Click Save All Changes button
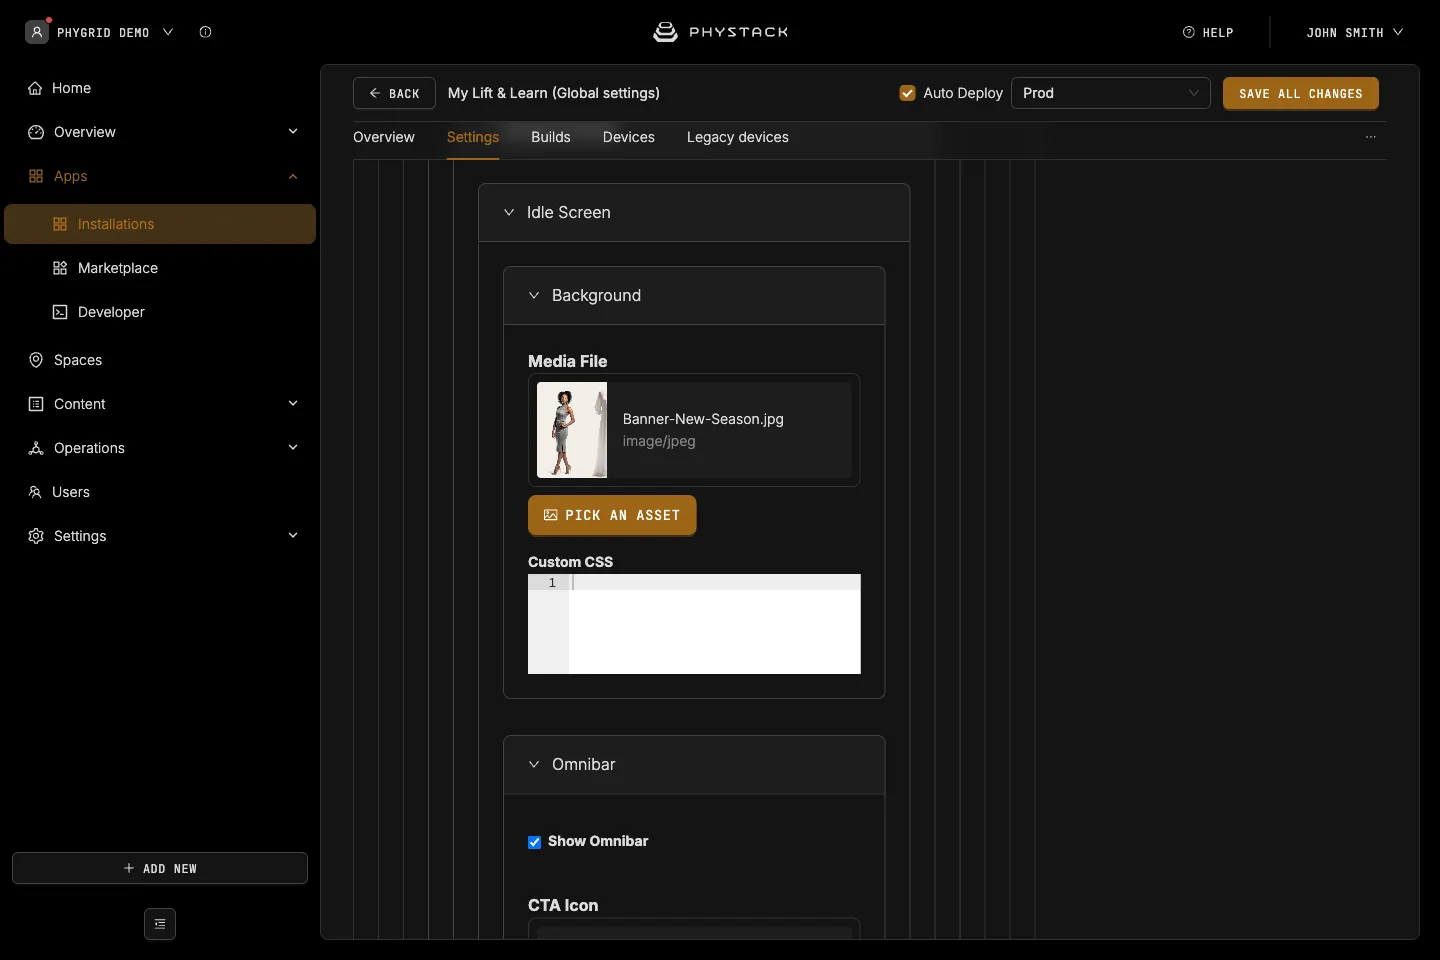Screen dimensions: 1440x960 coord(1301,93)
